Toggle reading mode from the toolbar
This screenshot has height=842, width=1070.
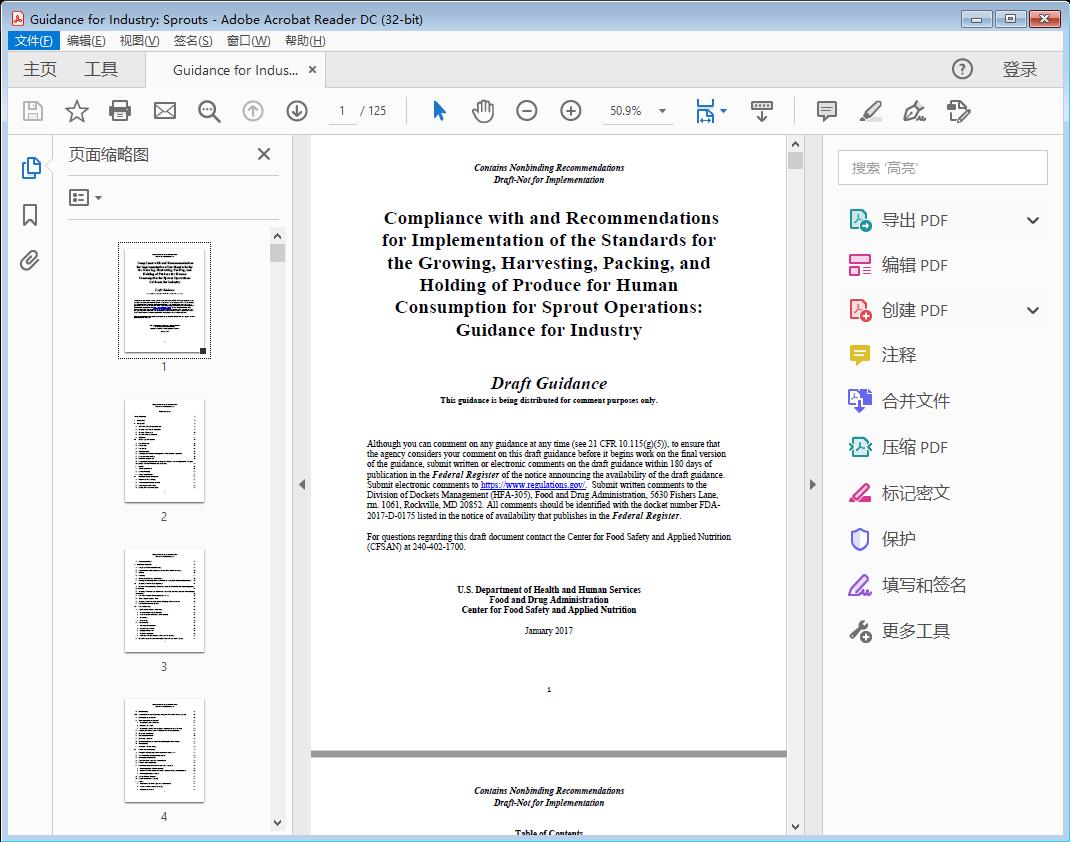[762, 111]
